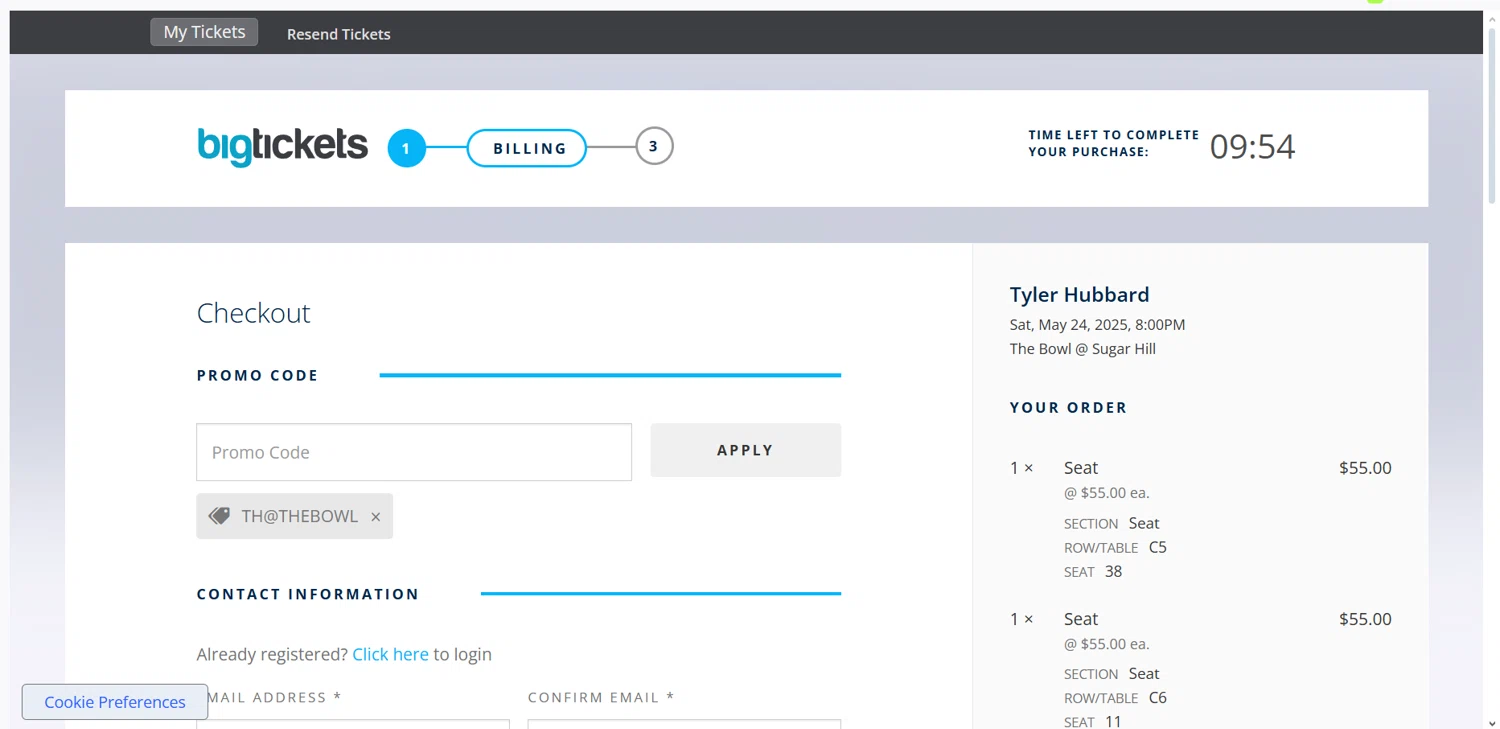Apply the promo code
The height and width of the screenshot is (729, 1500).
(x=746, y=450)
